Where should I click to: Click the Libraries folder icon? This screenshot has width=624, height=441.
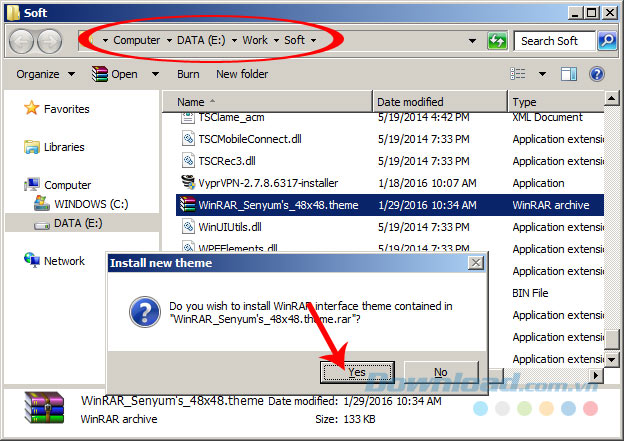(x=31, y=147)
